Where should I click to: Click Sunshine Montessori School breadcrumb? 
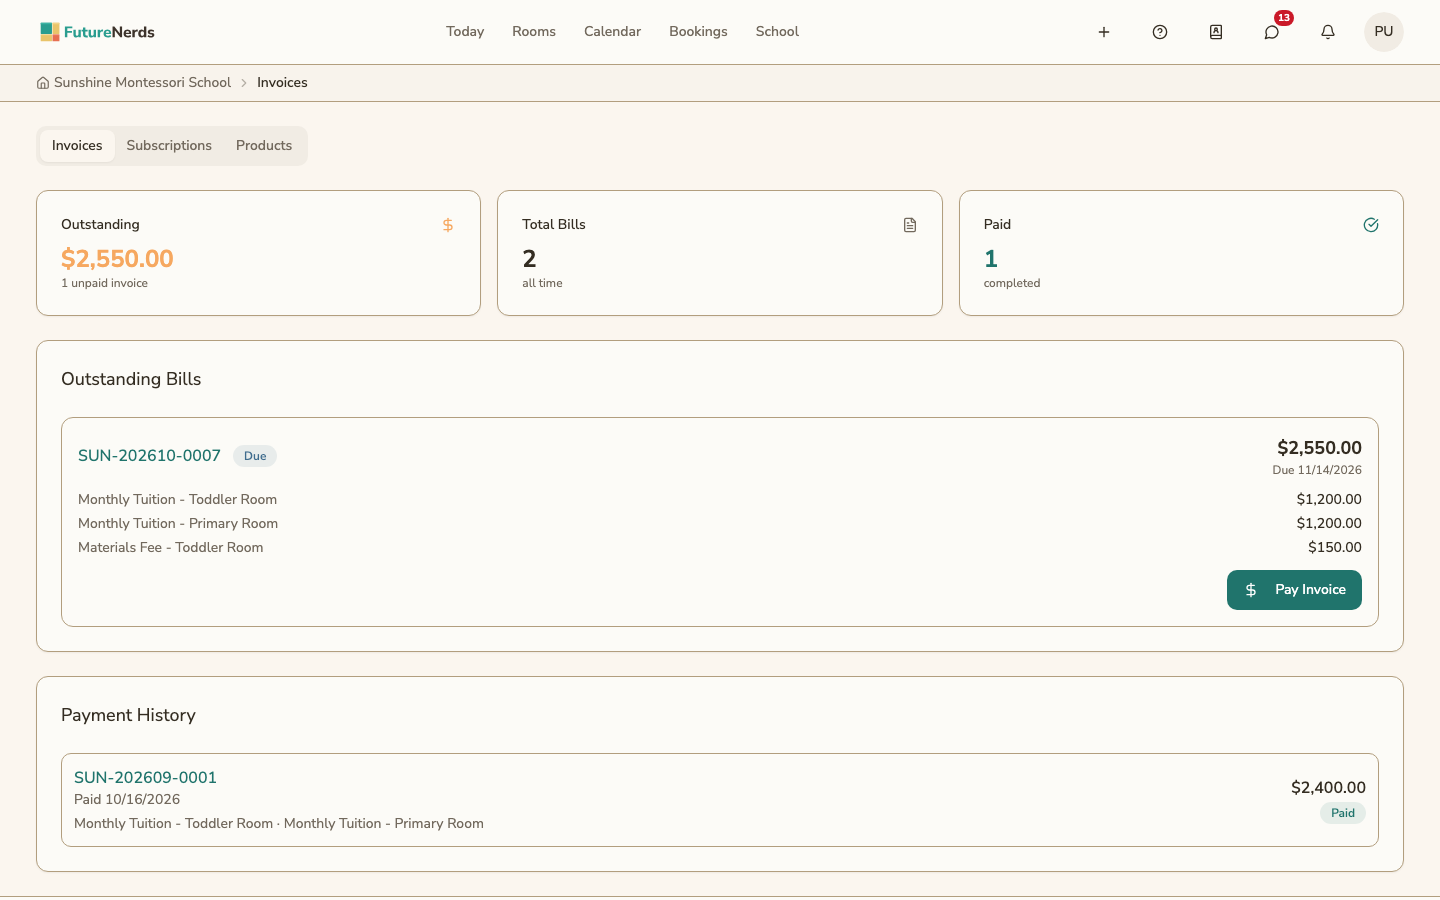142,83
